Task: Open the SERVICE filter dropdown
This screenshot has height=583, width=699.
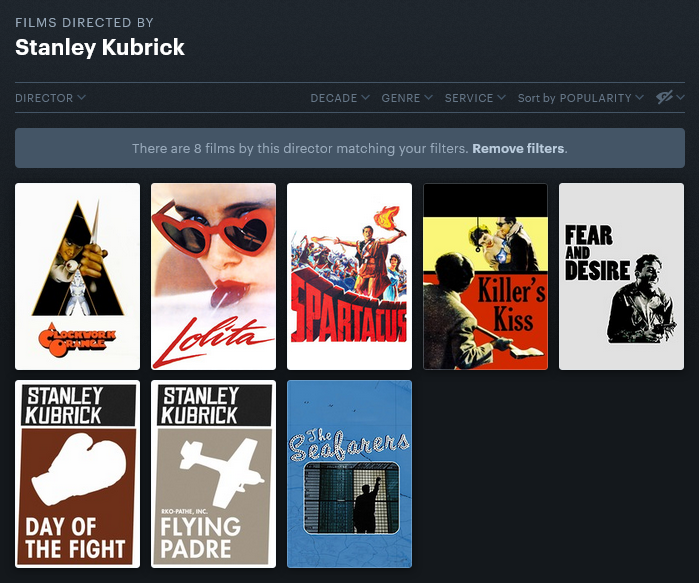Action: click(x=475, y=98)
